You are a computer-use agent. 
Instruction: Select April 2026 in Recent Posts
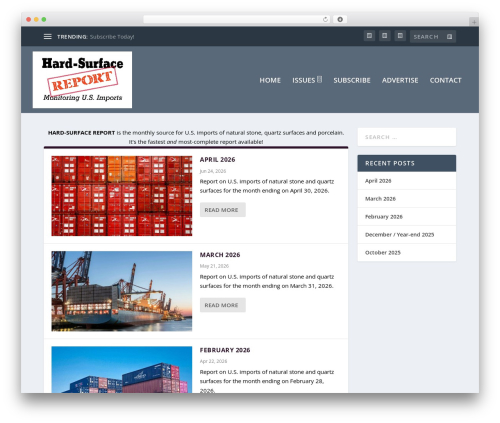point(378,181)
